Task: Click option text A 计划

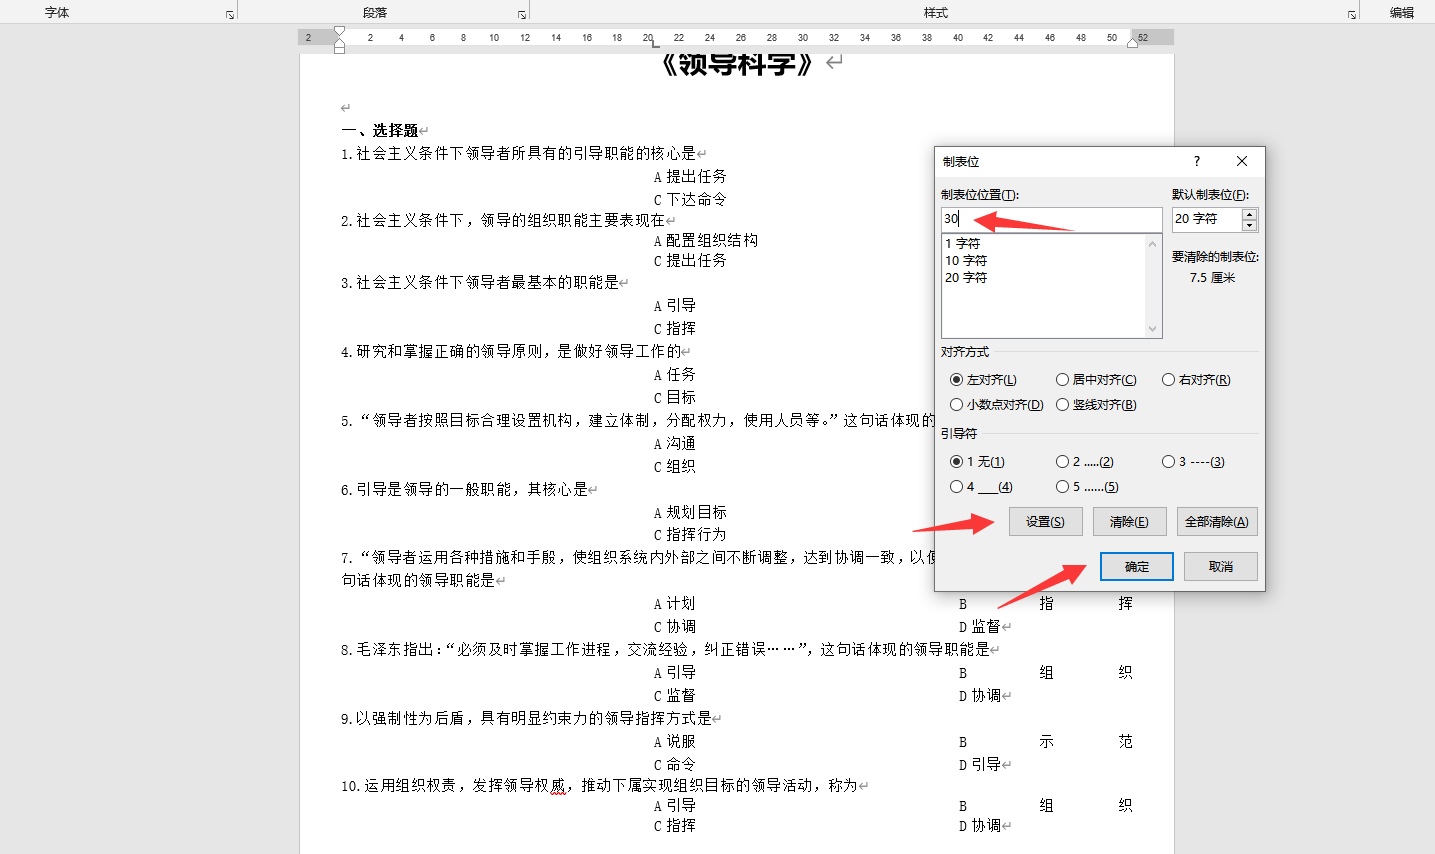Action: pyautogui.click(x=674, y=604)
